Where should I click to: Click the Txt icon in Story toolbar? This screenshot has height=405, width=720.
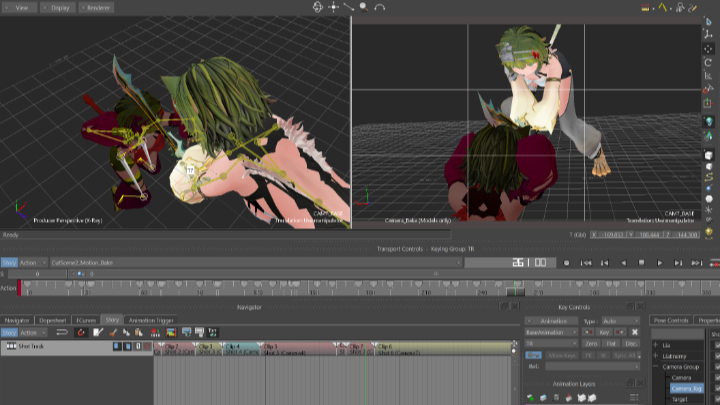click(x=213, y=332)
